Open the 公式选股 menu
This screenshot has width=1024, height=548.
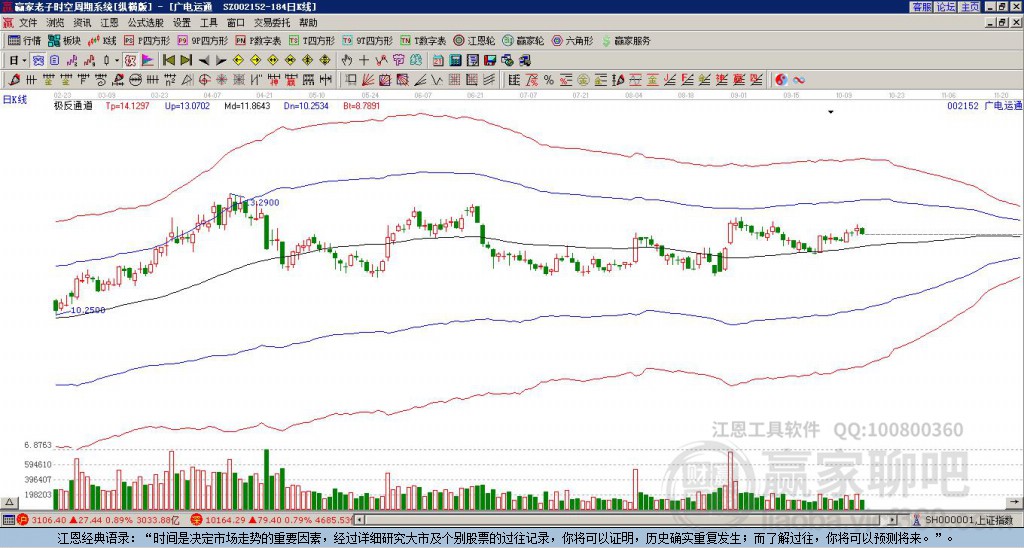(146, 23)
